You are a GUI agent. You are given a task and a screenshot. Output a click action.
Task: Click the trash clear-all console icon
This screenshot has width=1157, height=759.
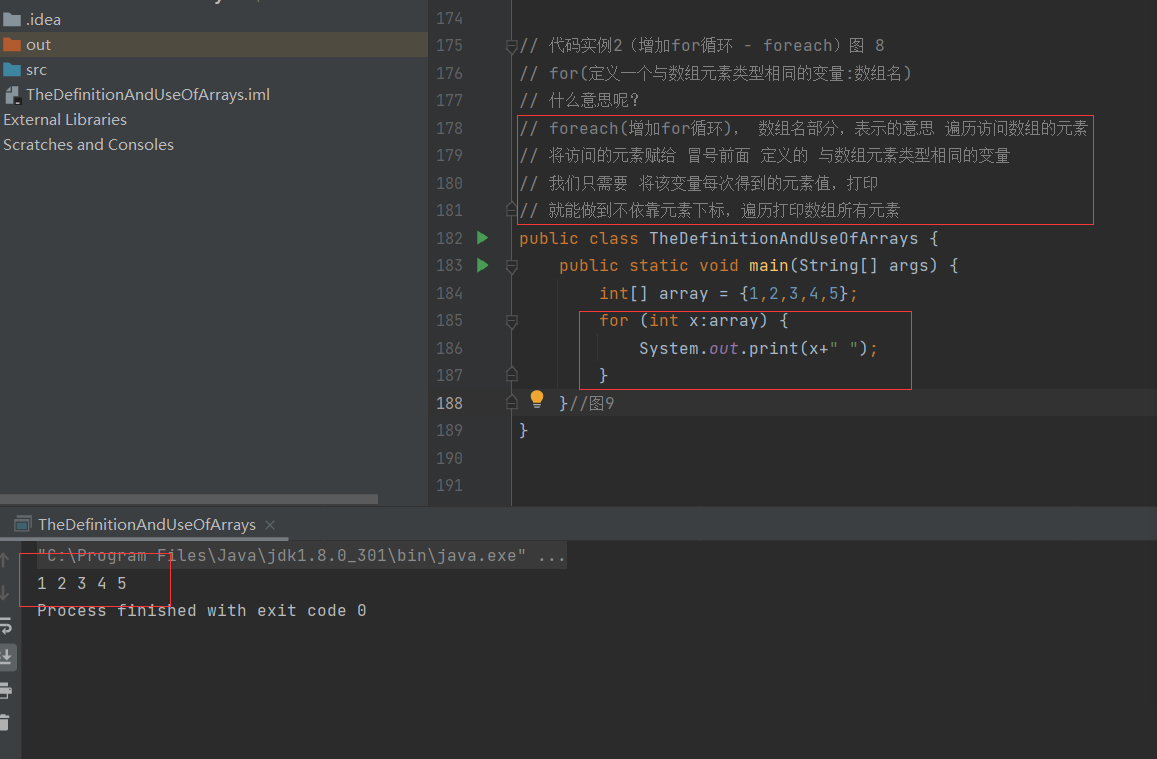[x=4, y=723]
